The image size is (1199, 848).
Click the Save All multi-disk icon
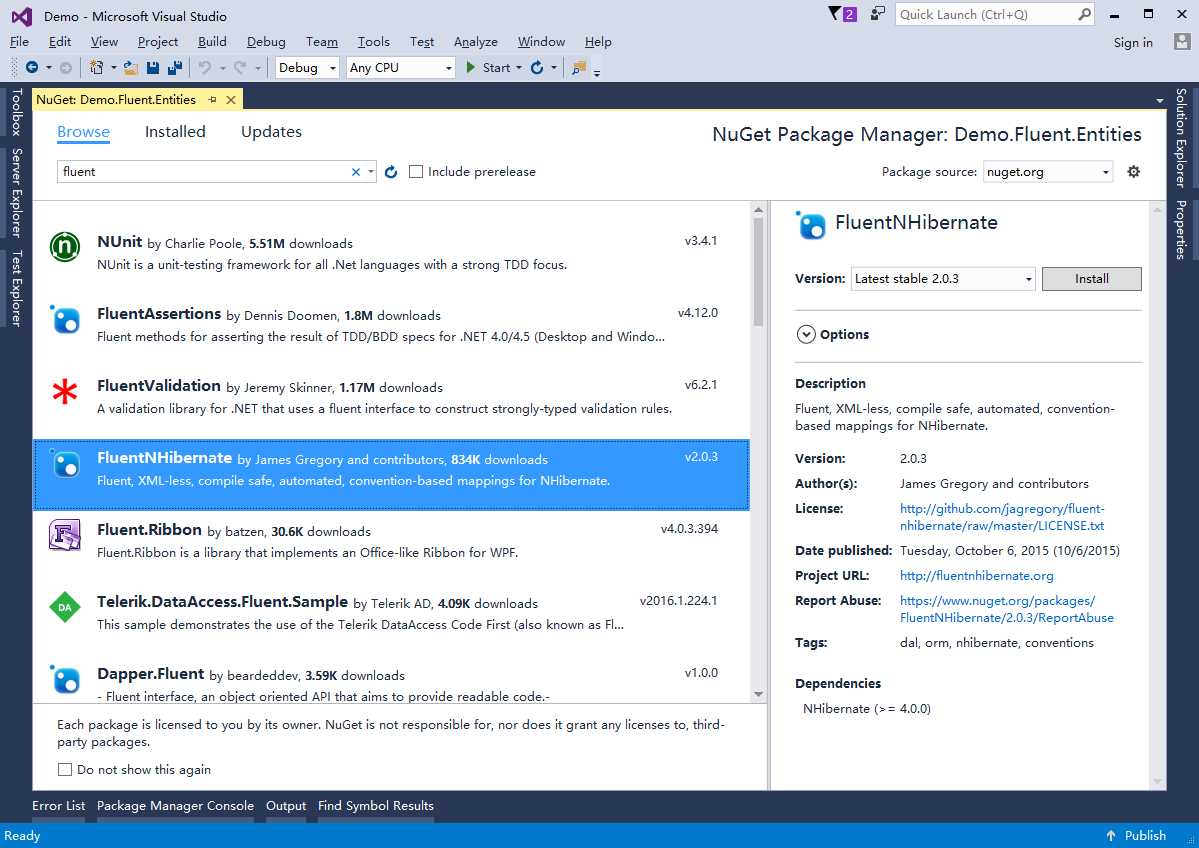pos(175,67)
